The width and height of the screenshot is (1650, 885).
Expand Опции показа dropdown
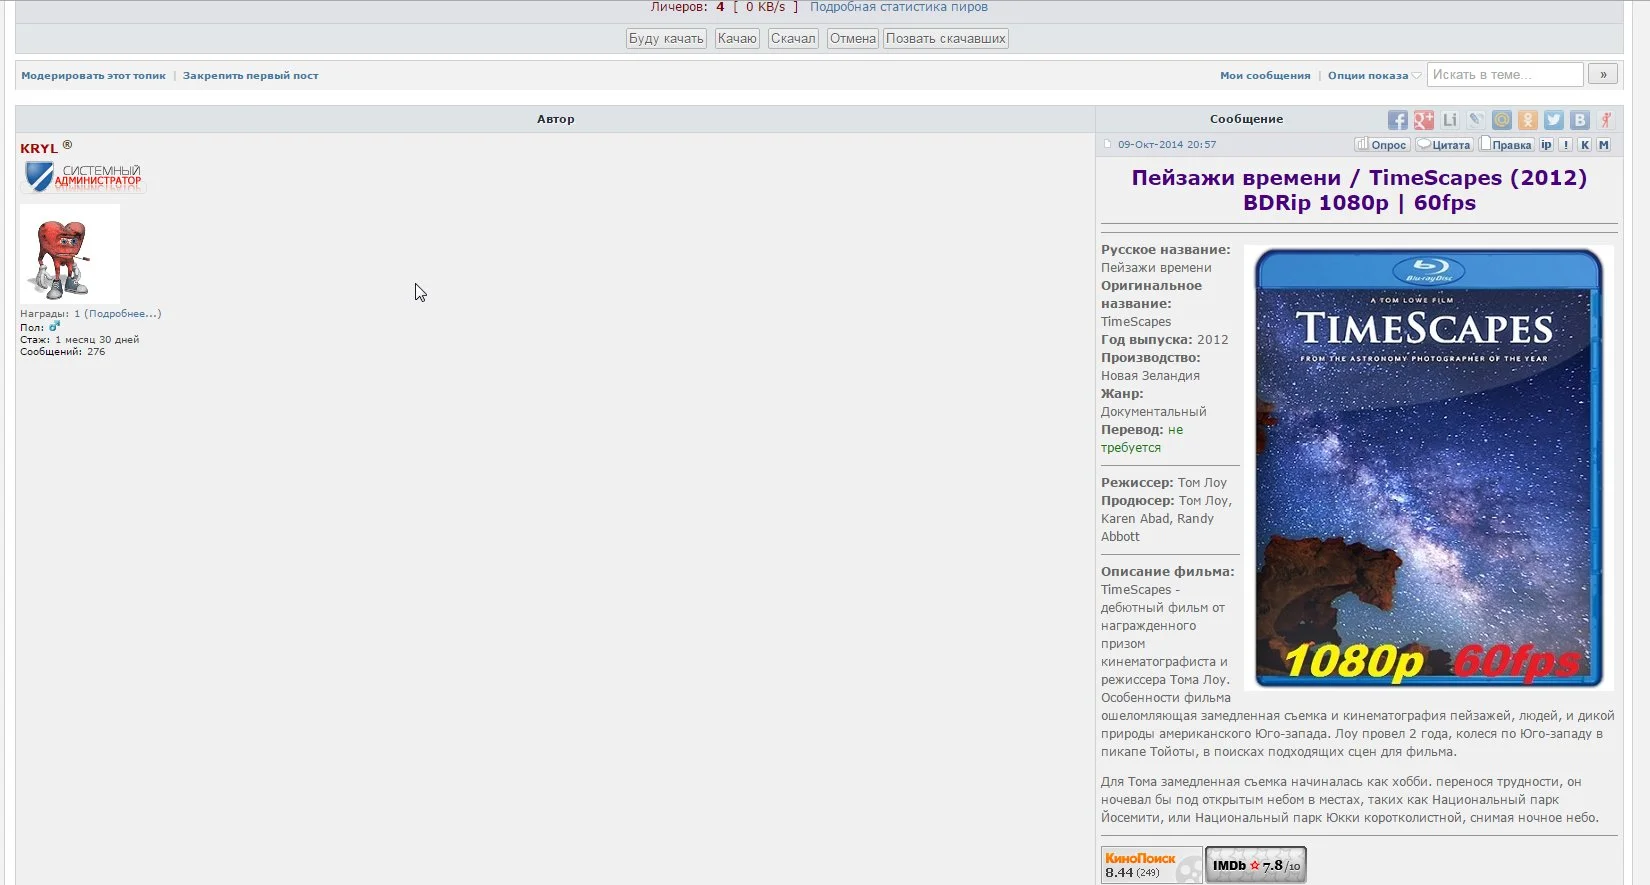(1374, 76)
